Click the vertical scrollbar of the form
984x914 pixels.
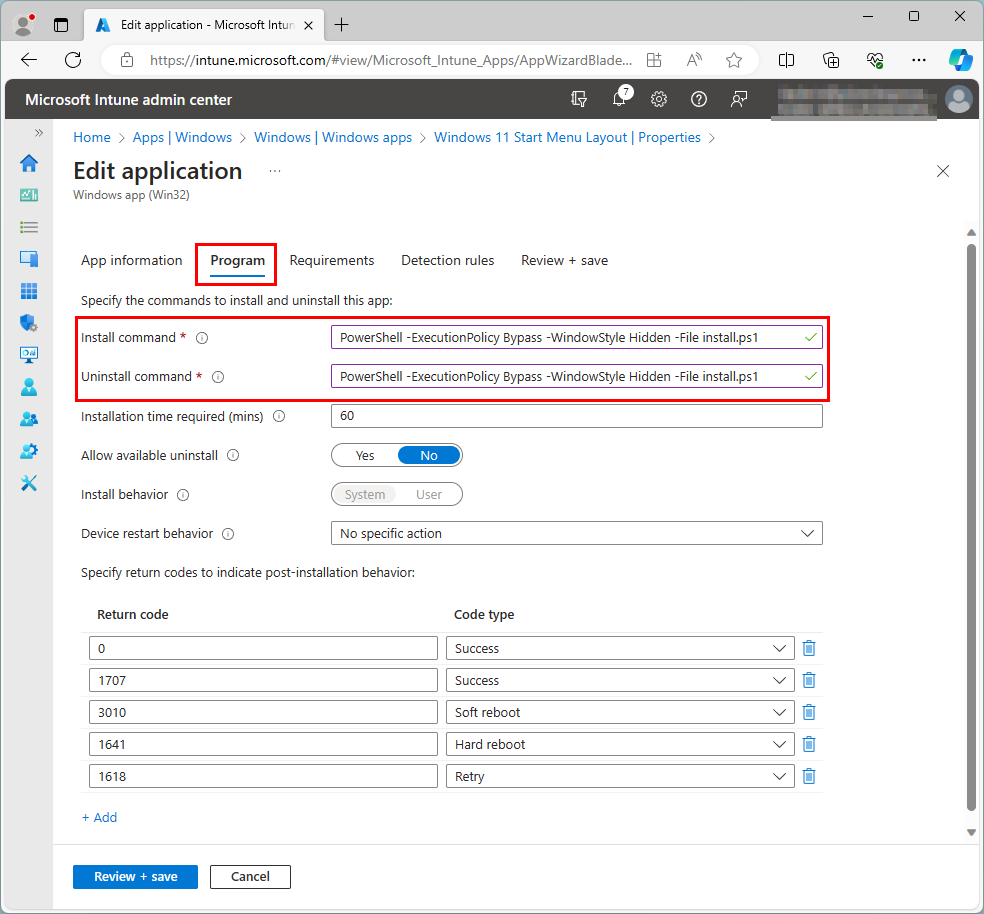pos(970,520)
